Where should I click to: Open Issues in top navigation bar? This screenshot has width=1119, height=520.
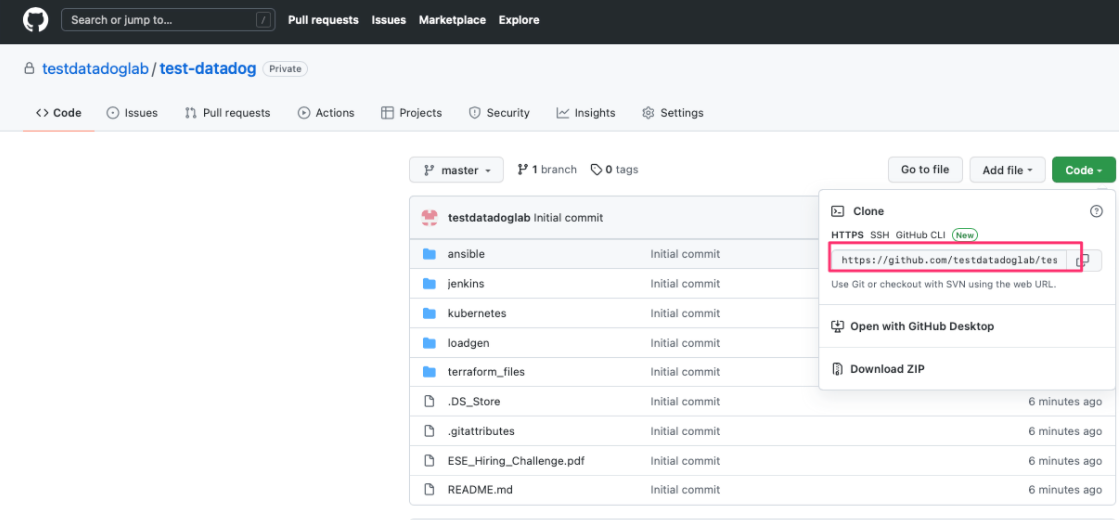pos(389,20)
